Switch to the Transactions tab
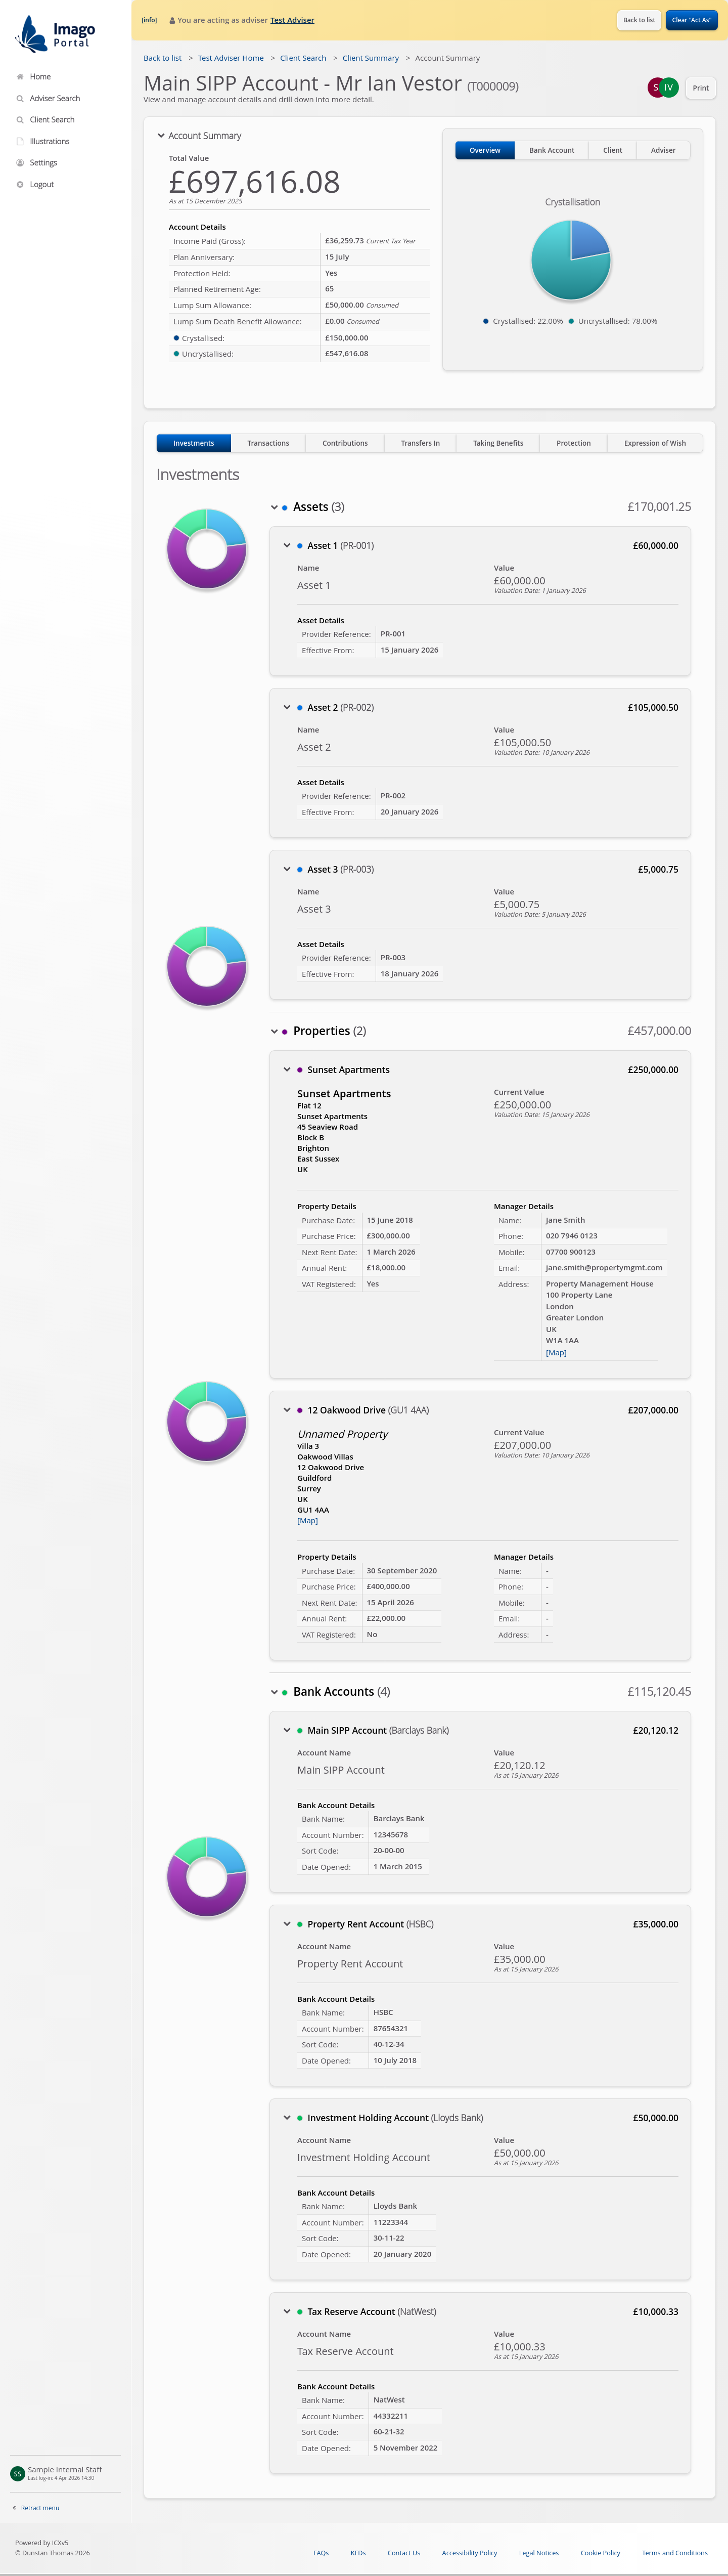 point(268,443)
